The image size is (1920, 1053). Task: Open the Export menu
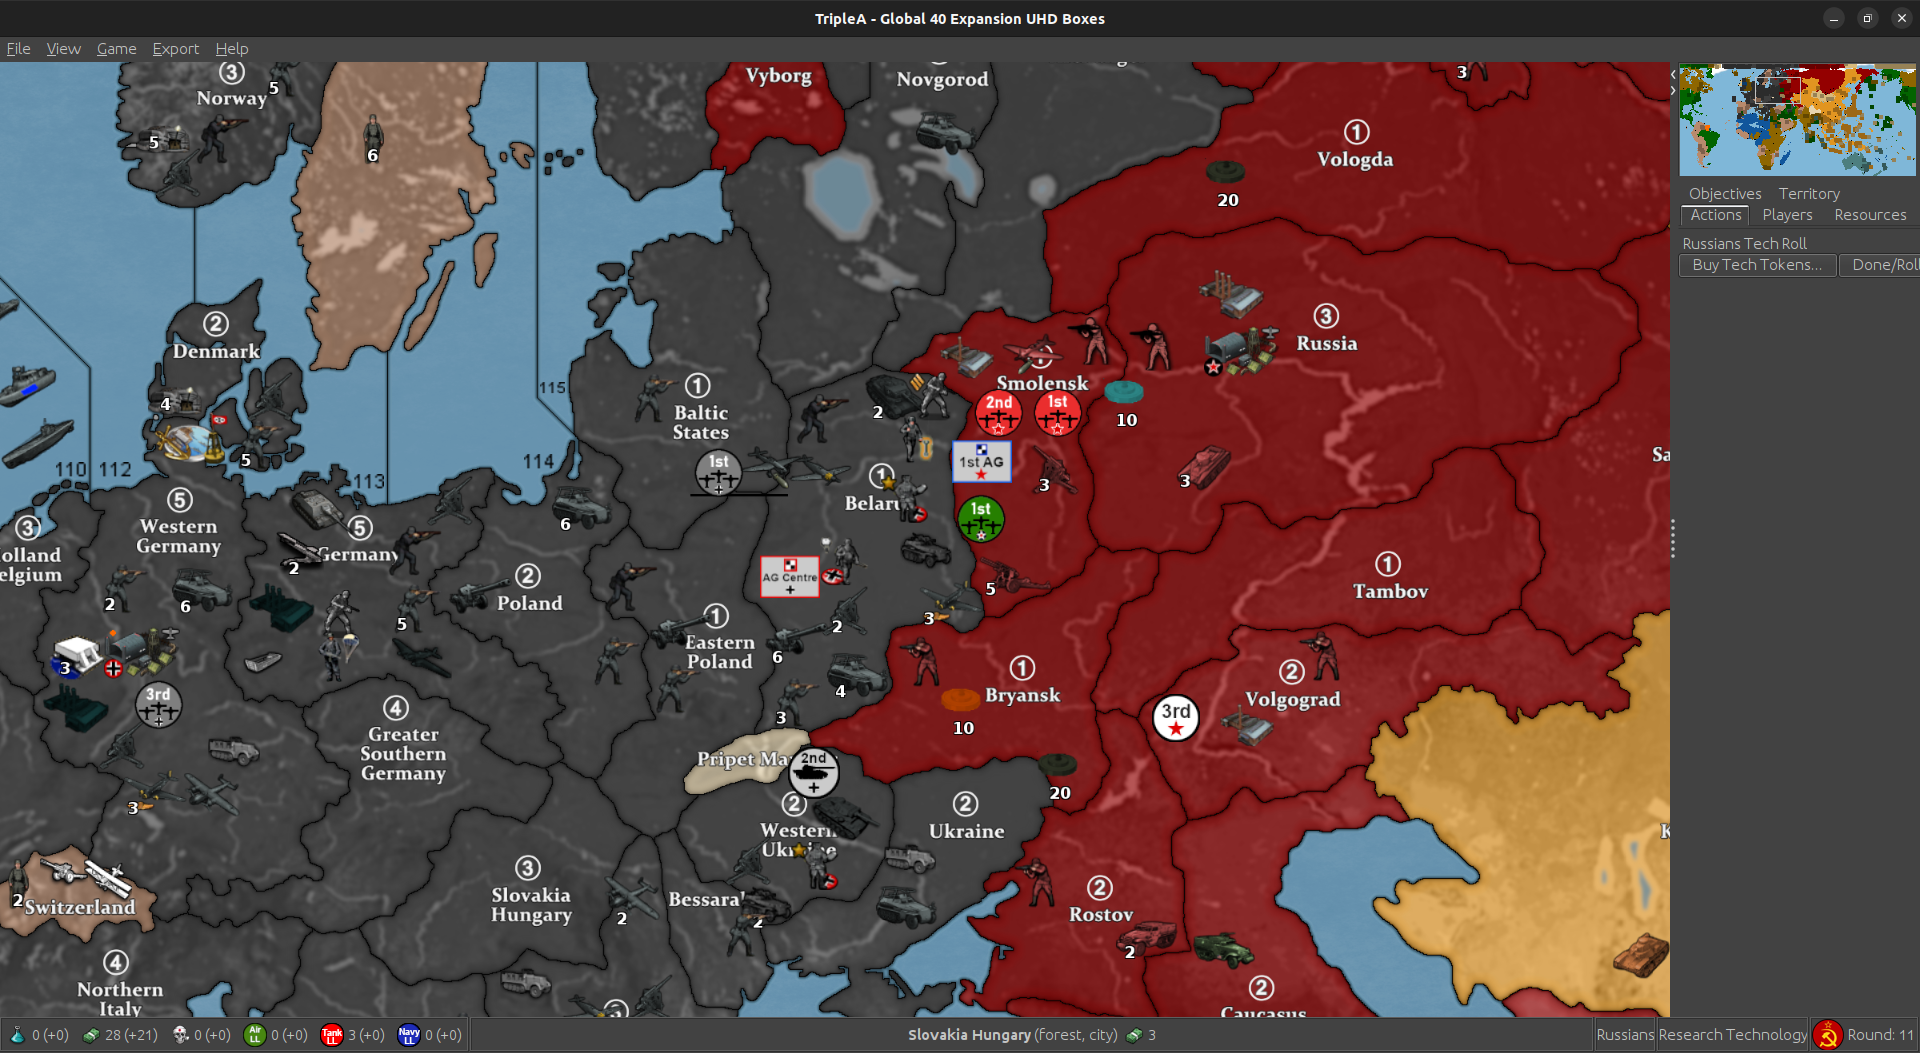(x=175, y=48)
